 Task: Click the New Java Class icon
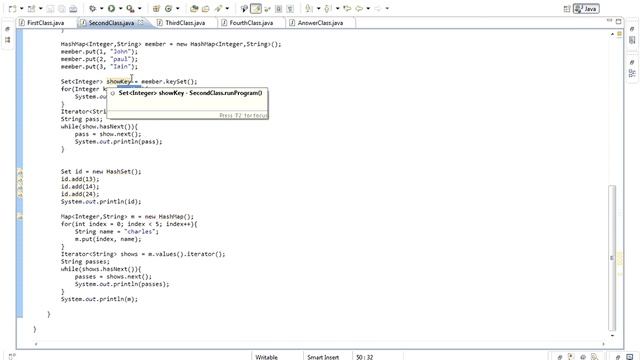coord(169,9)
